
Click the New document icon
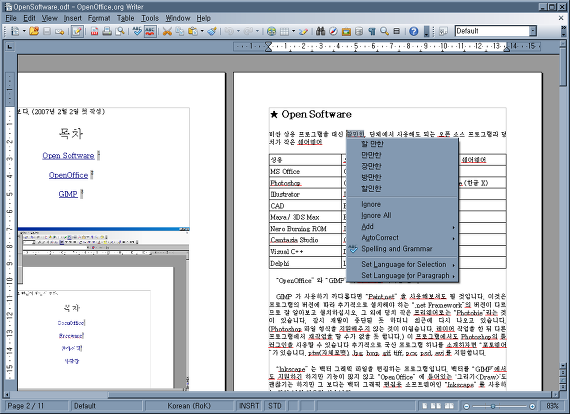15,31
